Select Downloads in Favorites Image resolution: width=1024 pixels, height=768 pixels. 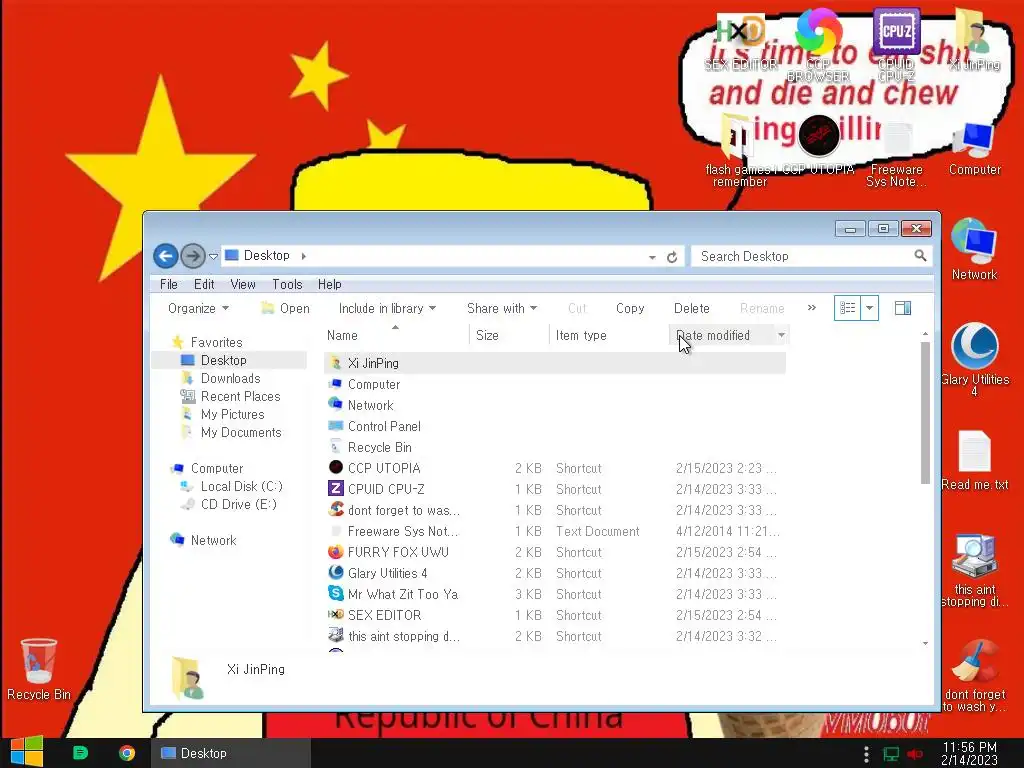pos(230,378)
